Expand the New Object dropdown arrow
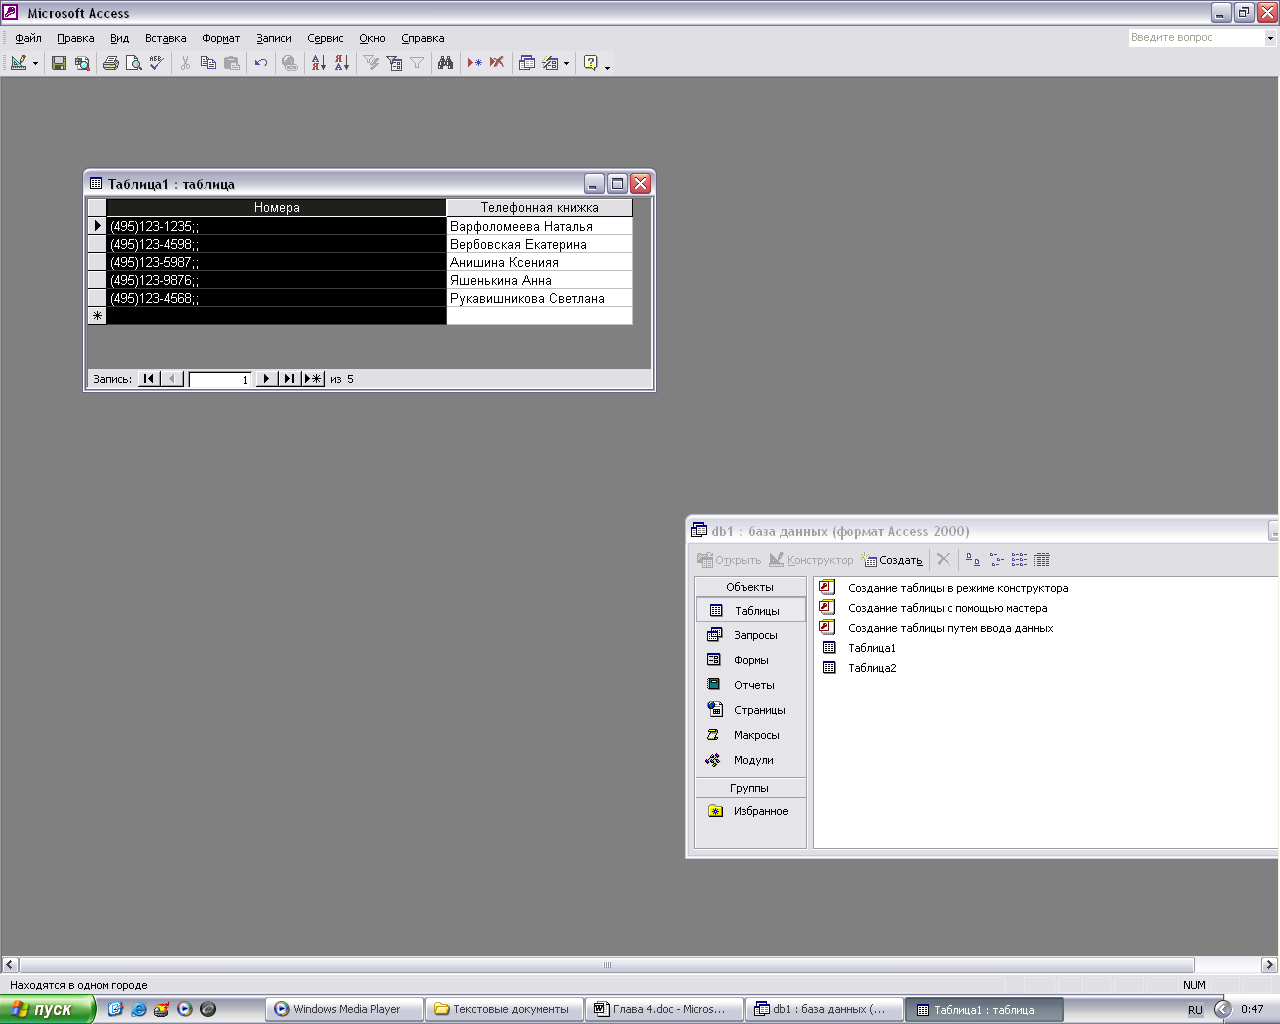 566,63
